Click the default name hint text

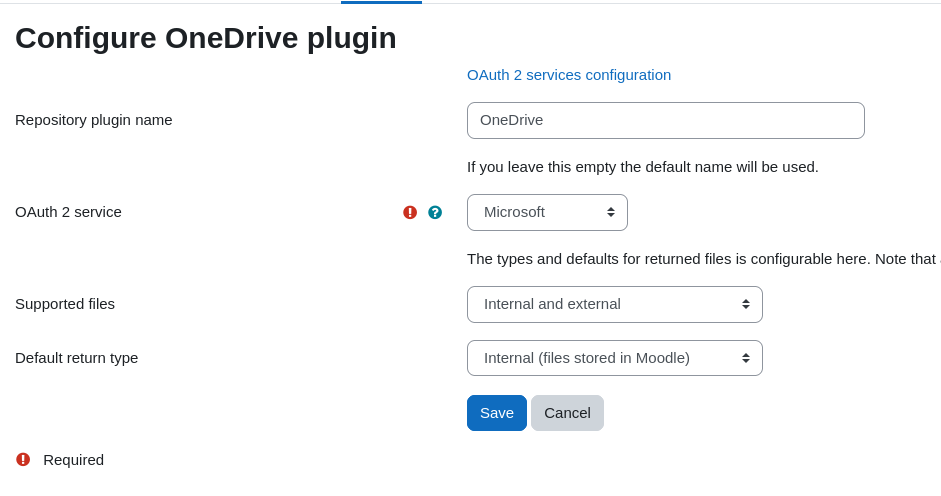643,167
